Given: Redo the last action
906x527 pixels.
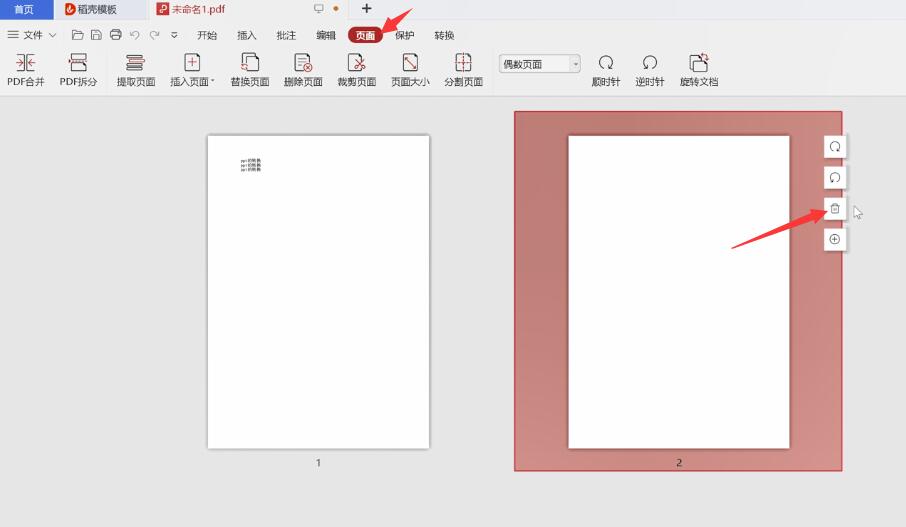Looking at the screenshot, I should point(154,35).
